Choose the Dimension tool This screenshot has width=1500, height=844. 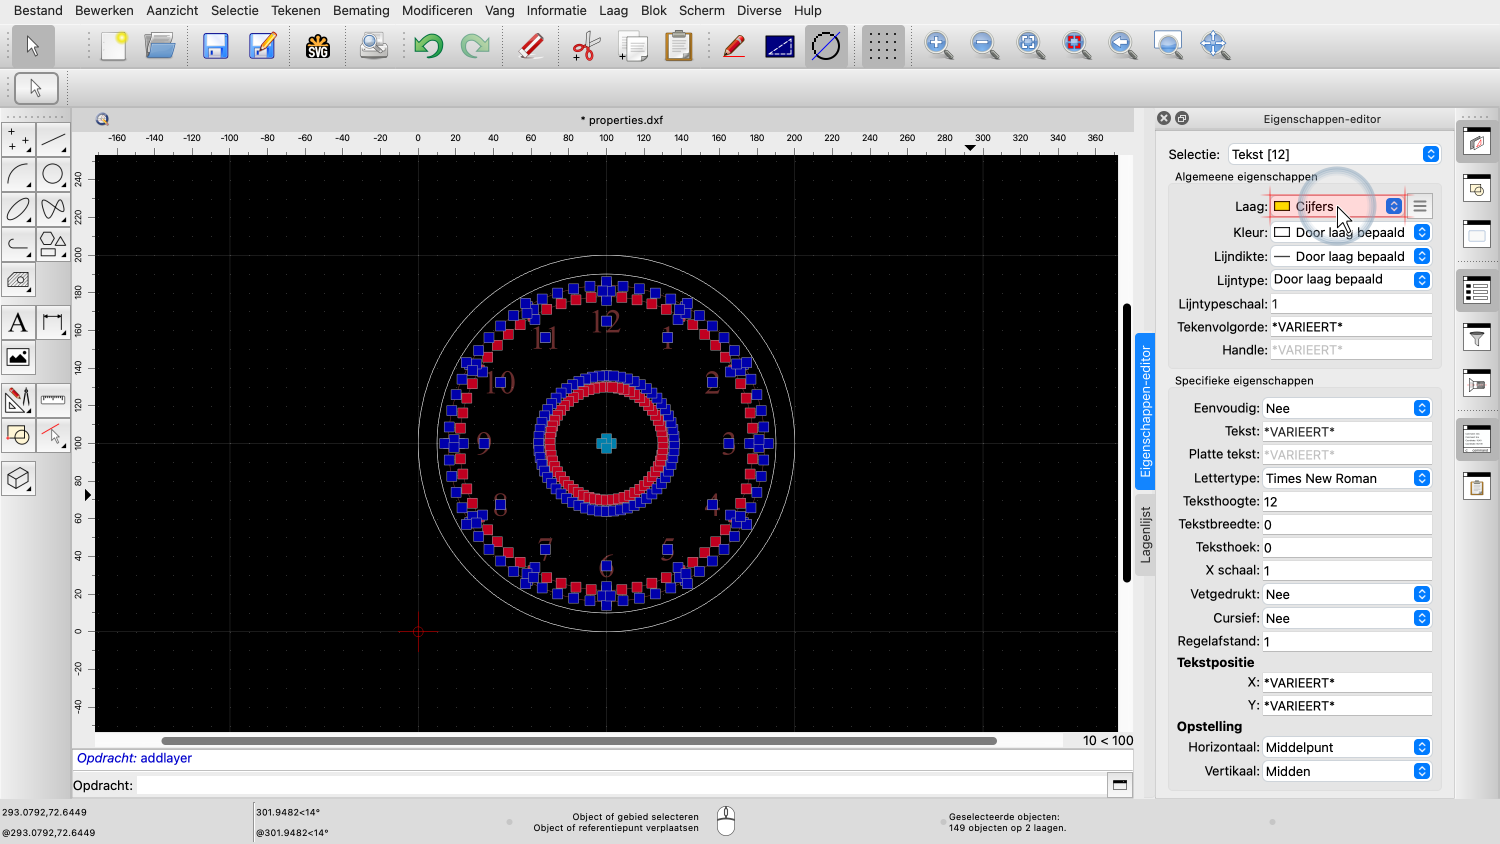click(53, 323)
